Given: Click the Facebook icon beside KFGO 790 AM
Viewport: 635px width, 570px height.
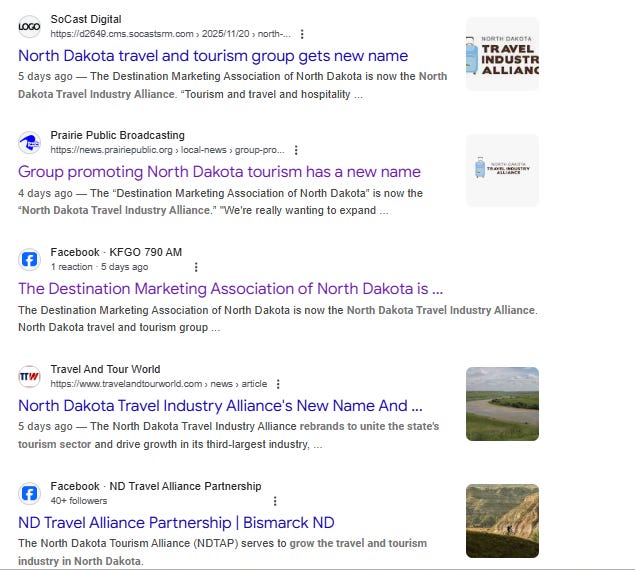Looking at the screenshot, I should (x=29, y=259).
